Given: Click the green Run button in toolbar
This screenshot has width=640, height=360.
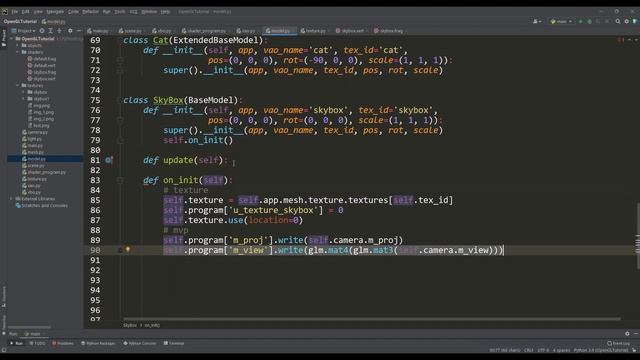Looking at the screenshot, I should coord(581,21).
